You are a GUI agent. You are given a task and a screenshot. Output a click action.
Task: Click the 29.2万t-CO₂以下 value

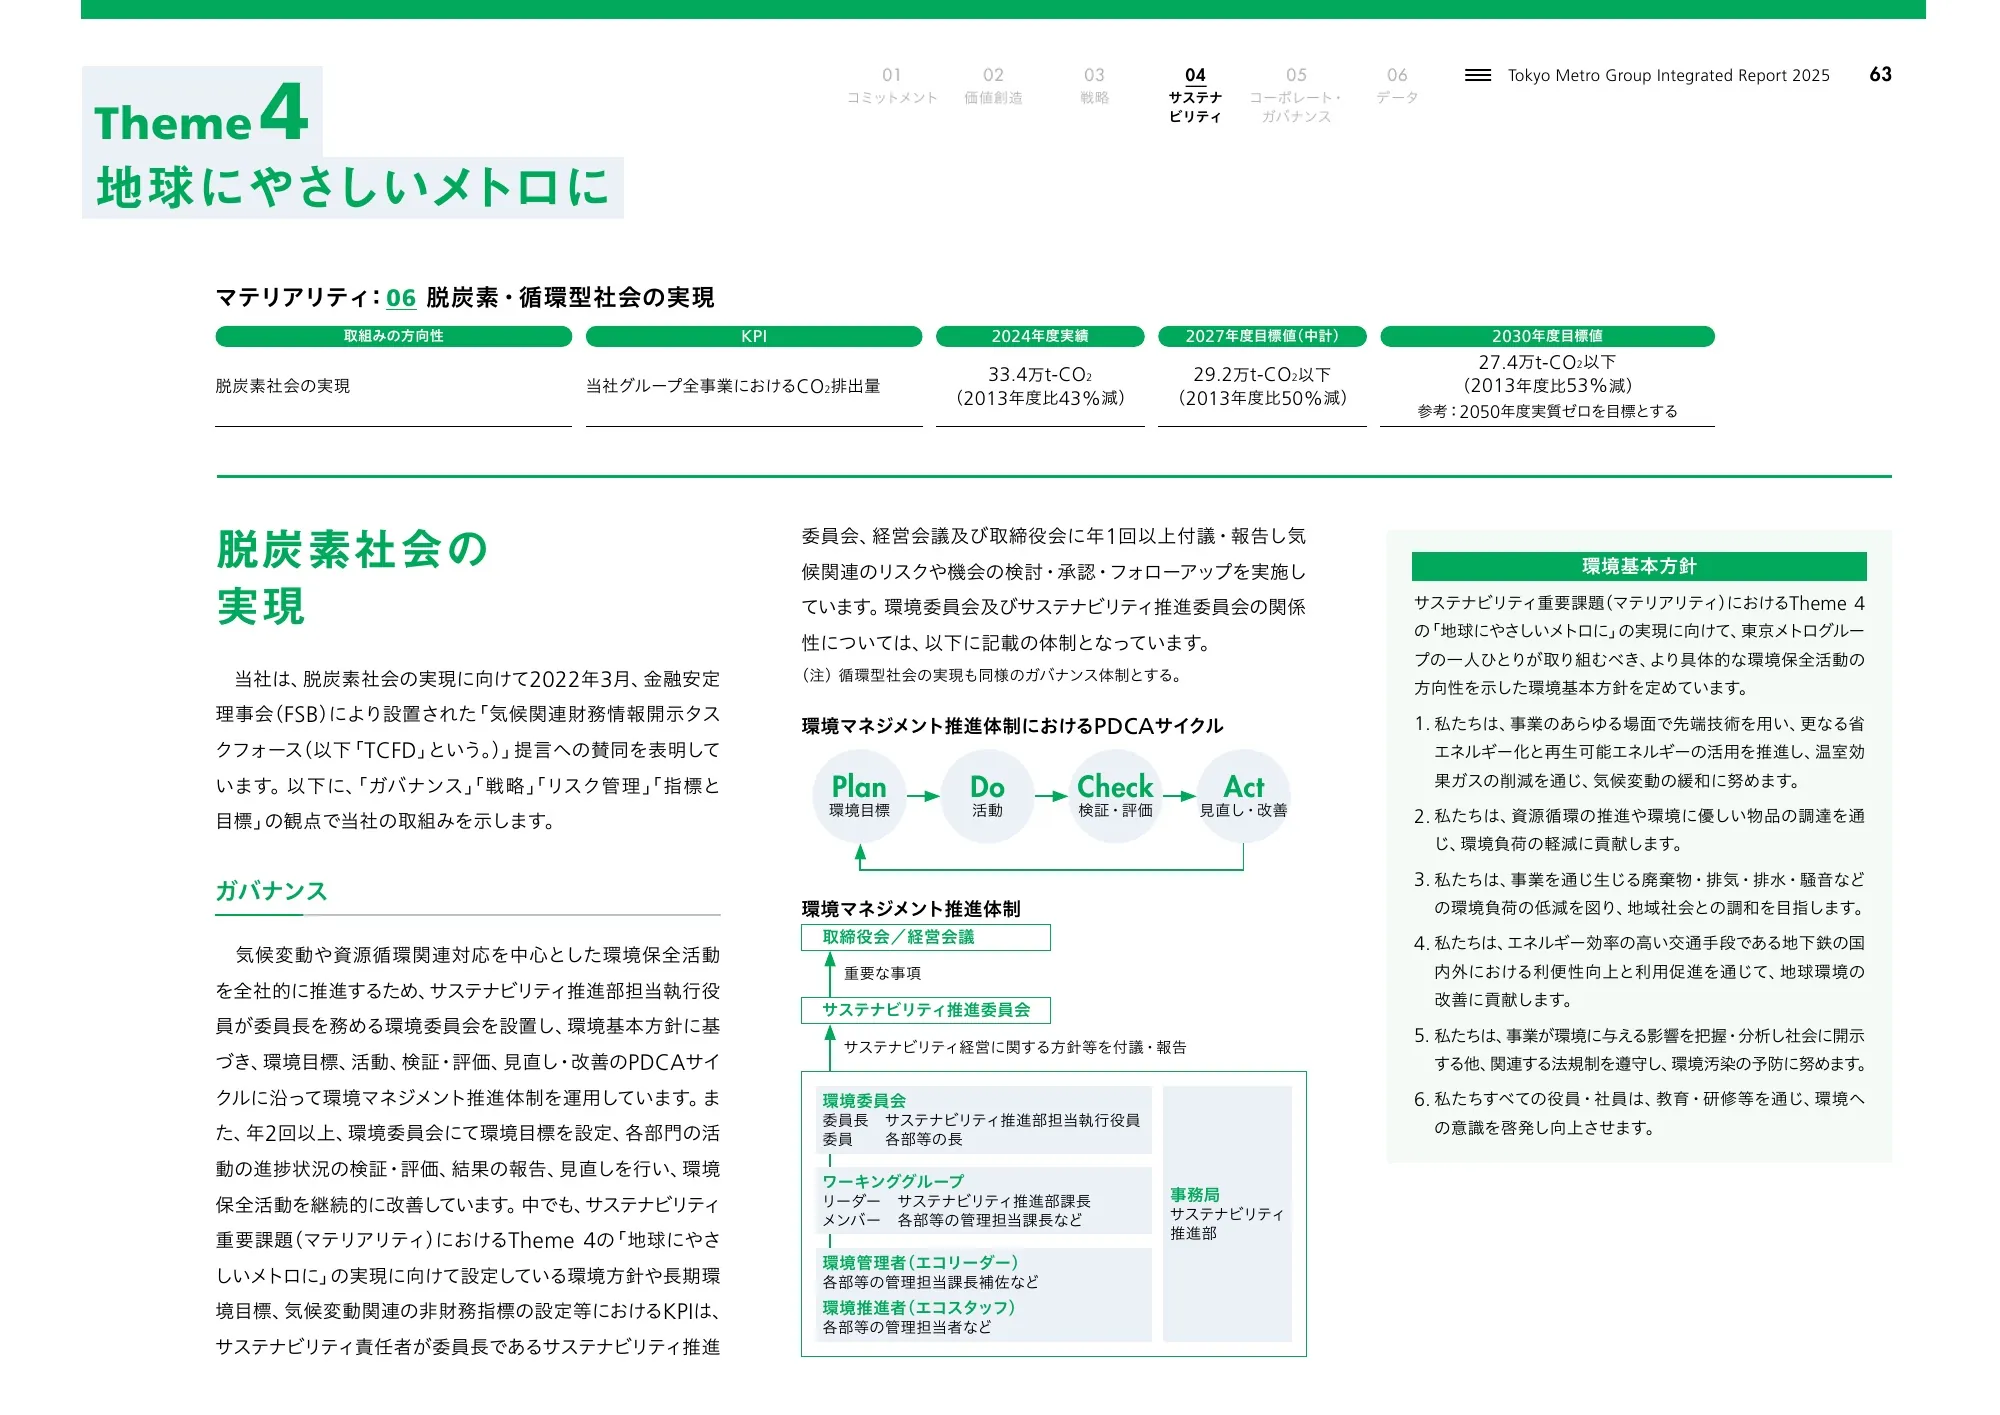[x=1262, y=374]
